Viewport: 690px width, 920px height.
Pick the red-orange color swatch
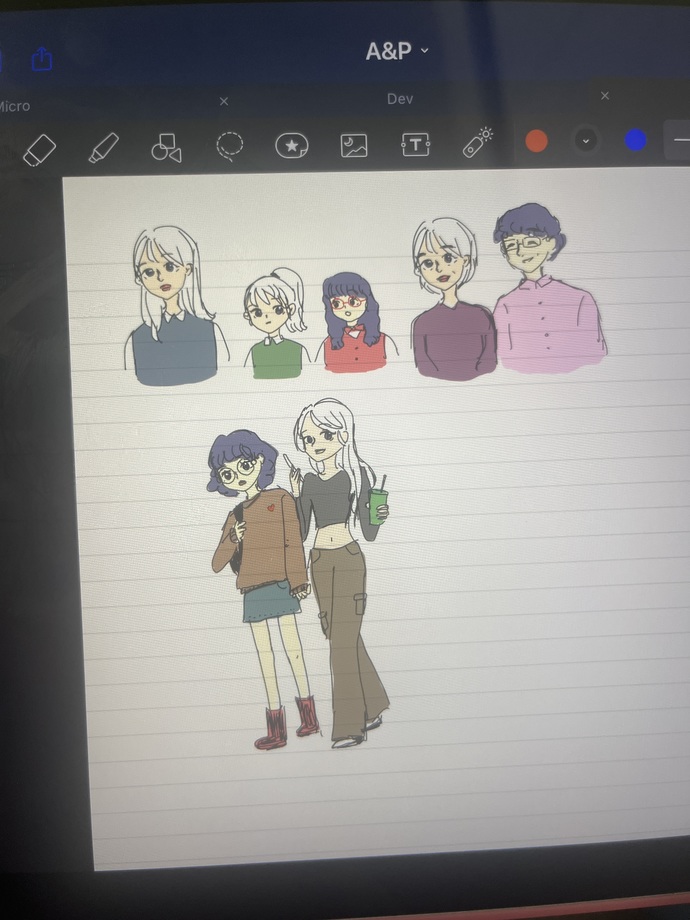(x=536, y=141)
